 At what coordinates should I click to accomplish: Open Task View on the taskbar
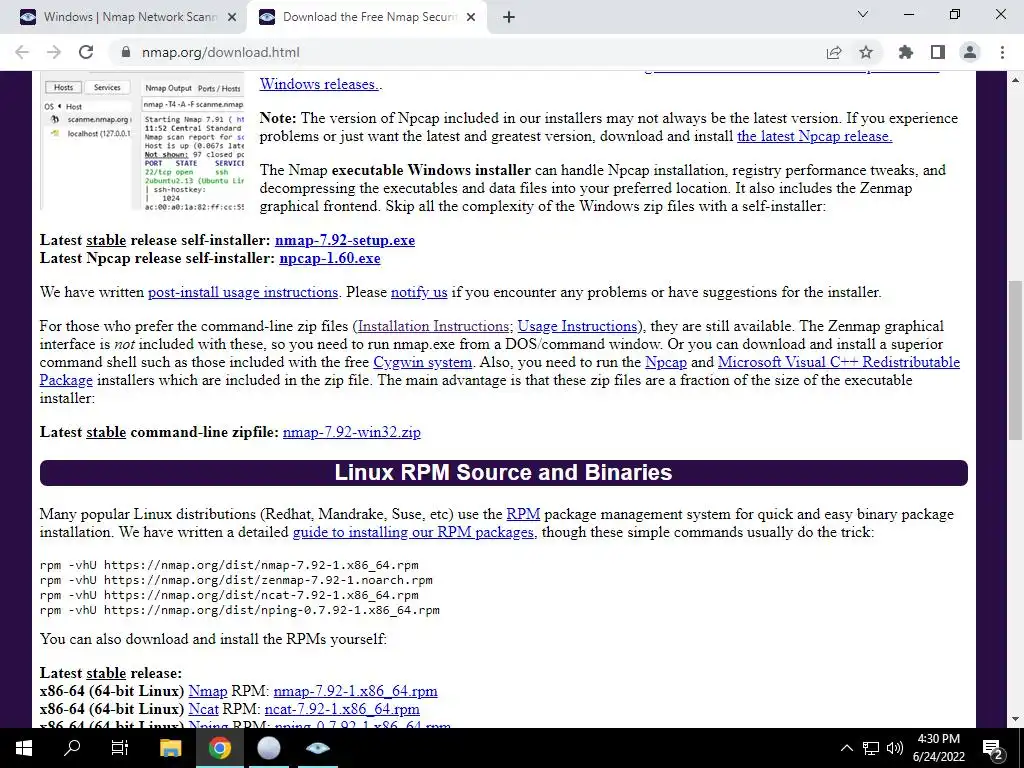(x=120, y=748)
